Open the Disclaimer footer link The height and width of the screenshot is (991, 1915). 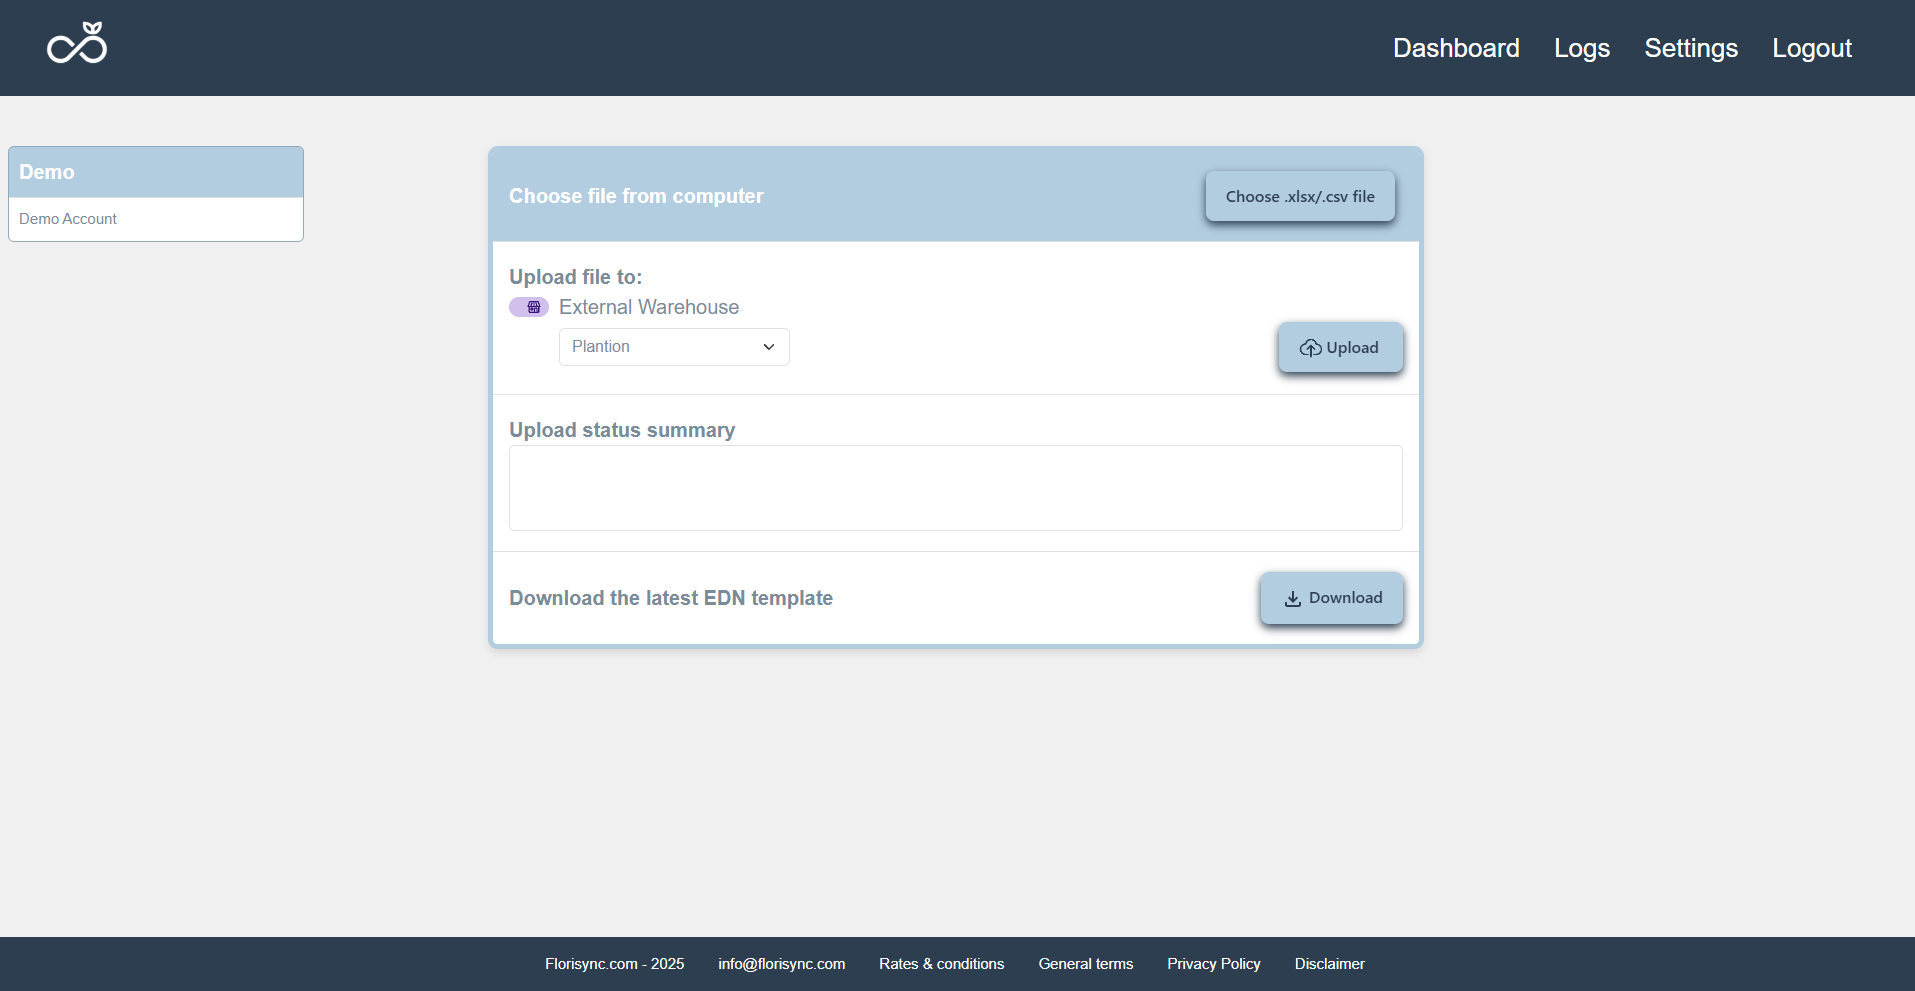click(x=1329, y=964)
